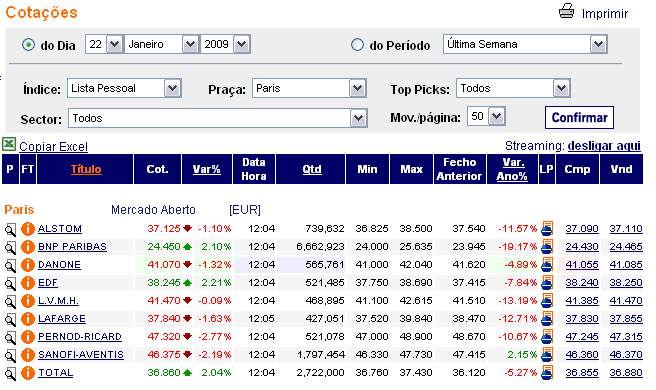Click the Confirmar button
The image size is (656, 390).
point(579,118)
